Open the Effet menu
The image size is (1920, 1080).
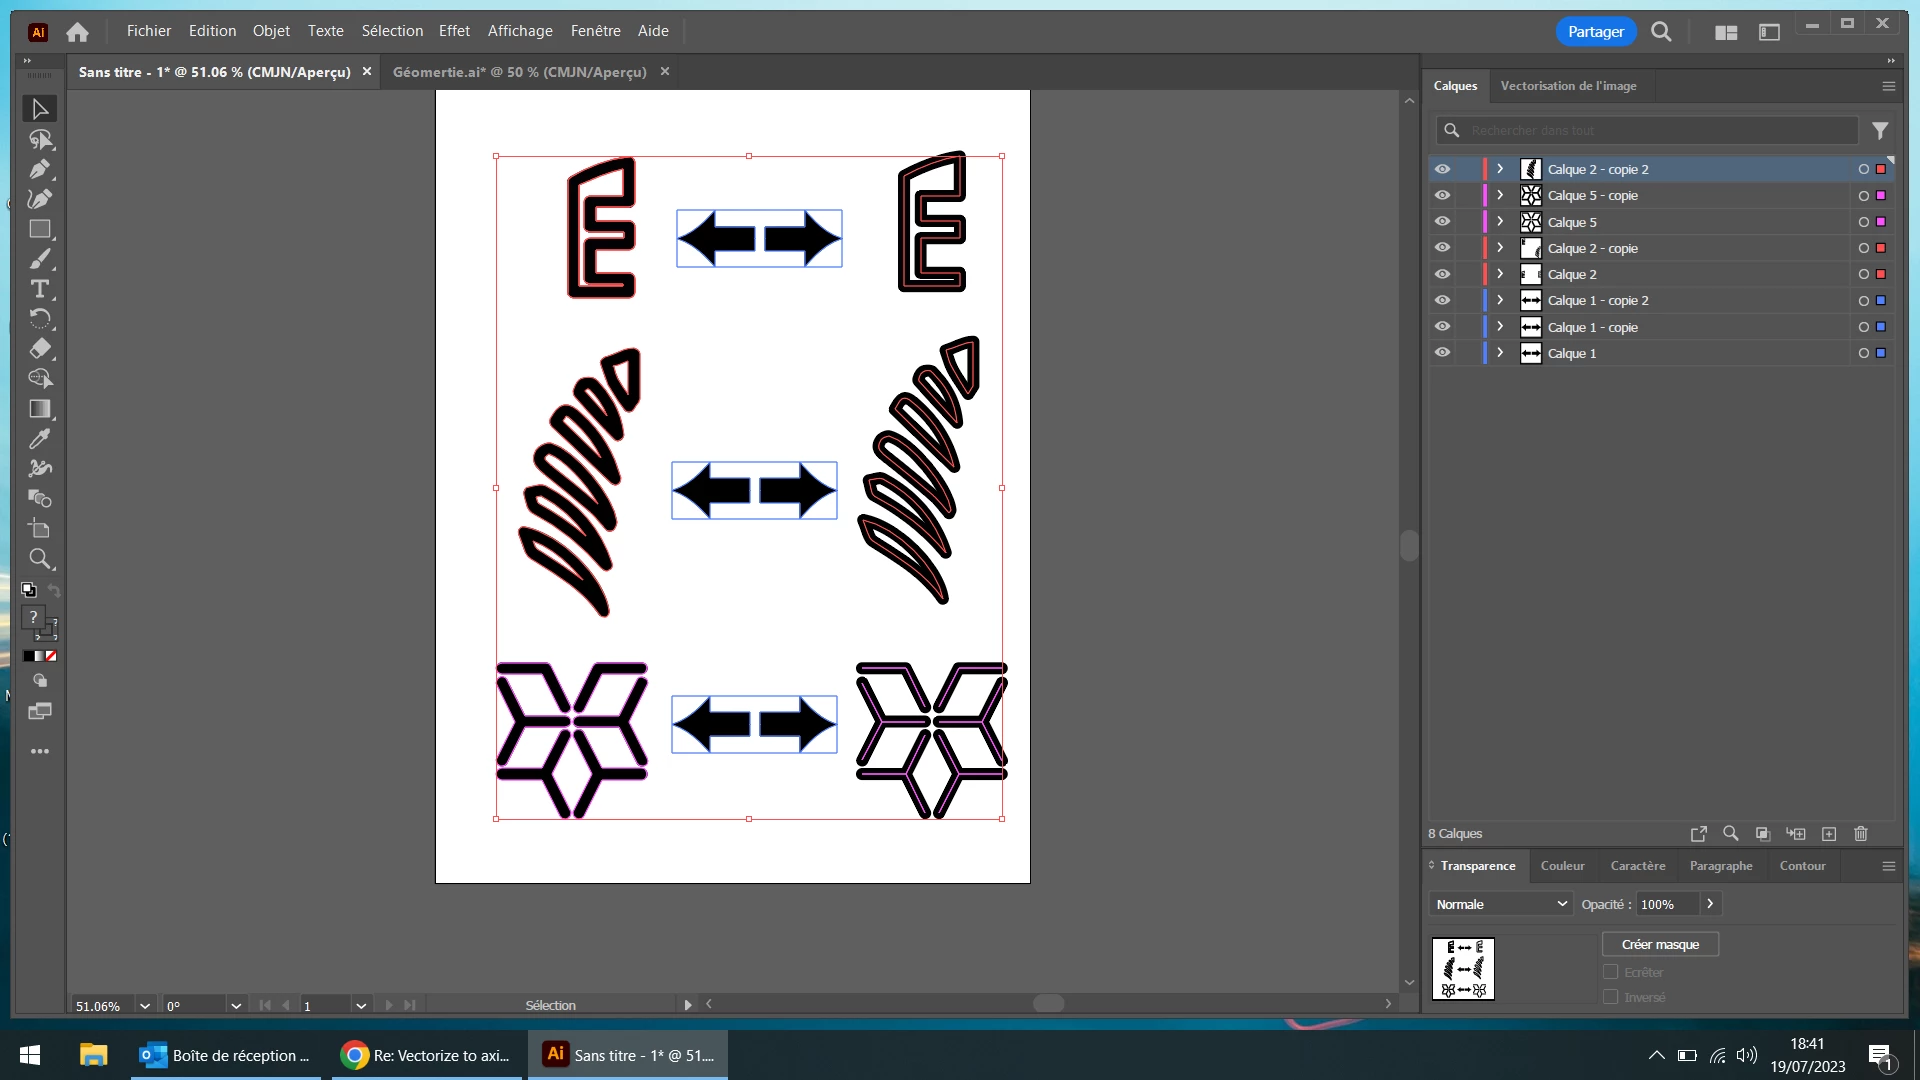(x=454, y=31)
